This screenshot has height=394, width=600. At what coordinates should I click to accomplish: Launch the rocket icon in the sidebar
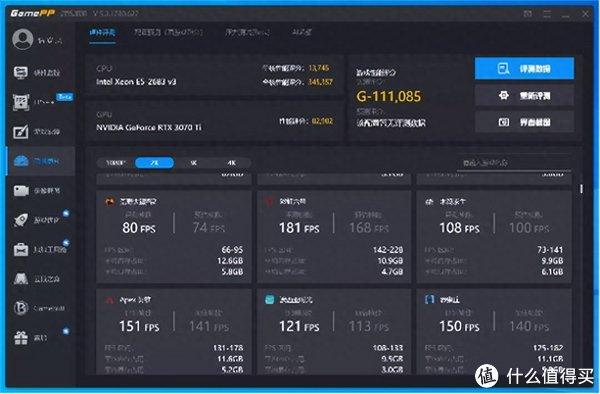pos(21,220)
